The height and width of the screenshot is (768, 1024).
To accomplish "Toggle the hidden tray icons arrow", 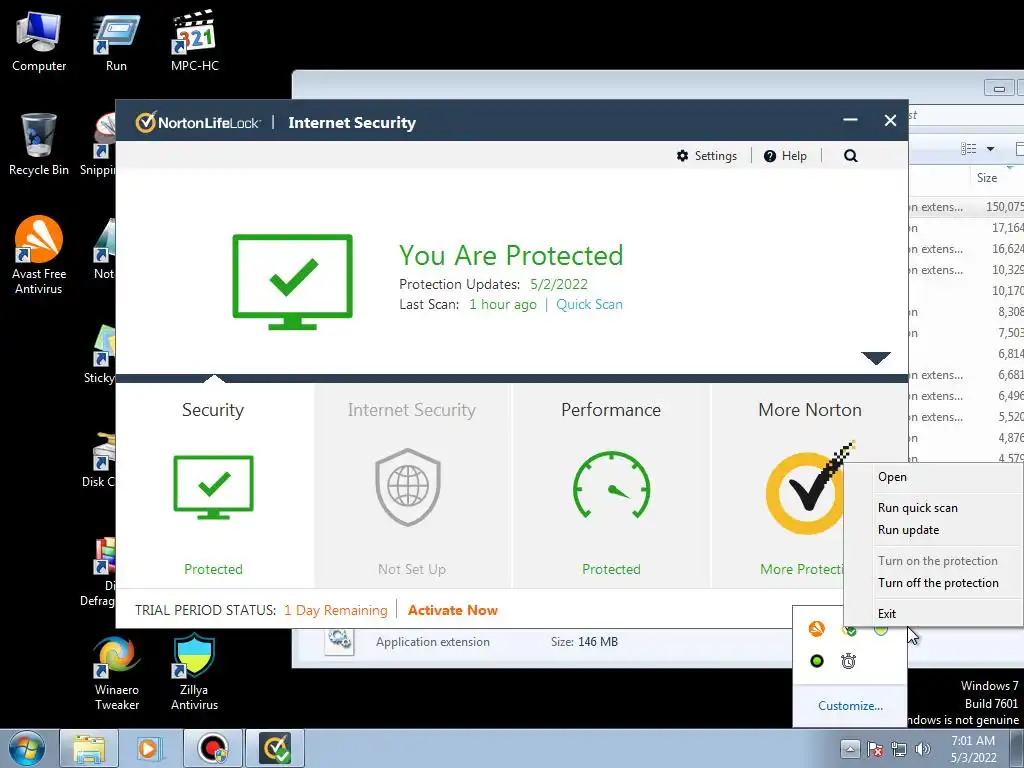I will tap(850, 749).
